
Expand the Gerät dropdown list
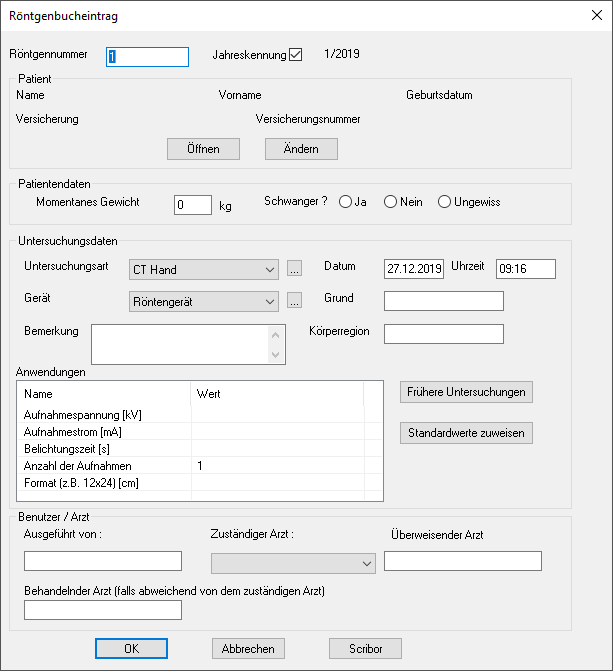(271, 301)
